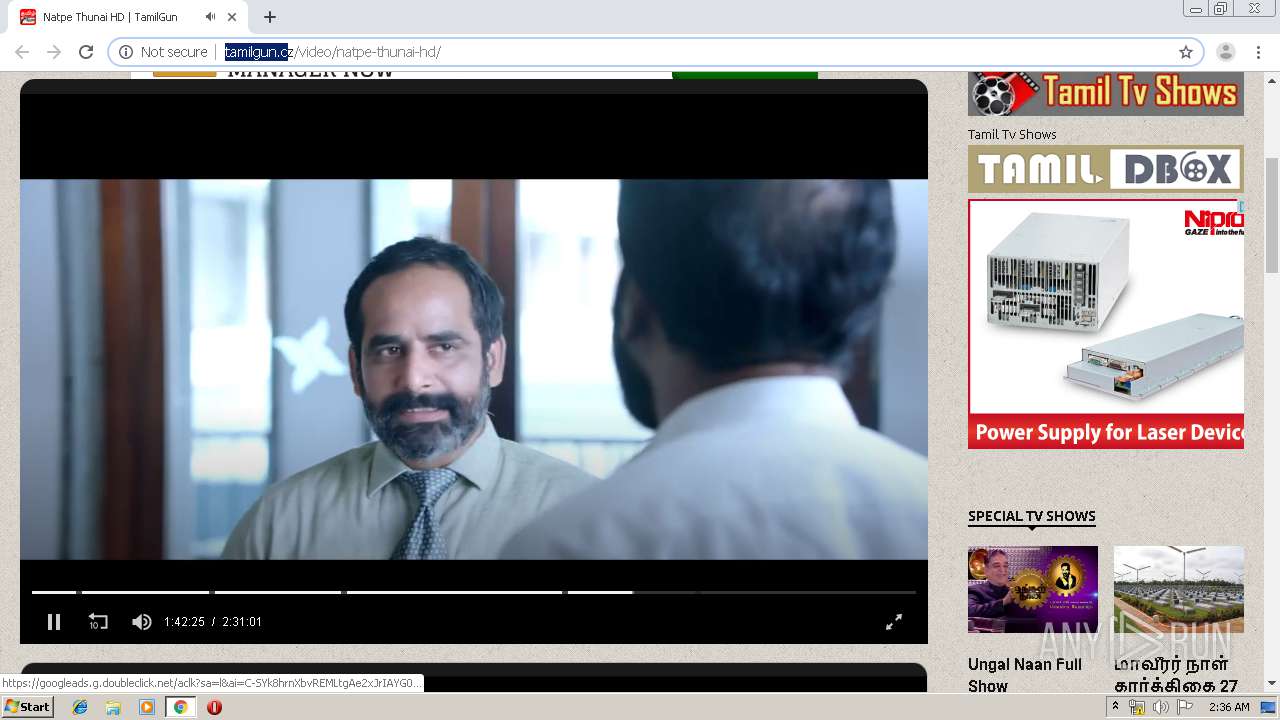The height and width of the screenshot is (720, 1280).
Task: Open the Tamil Tv Shows banner
Action: (1106, 94)
